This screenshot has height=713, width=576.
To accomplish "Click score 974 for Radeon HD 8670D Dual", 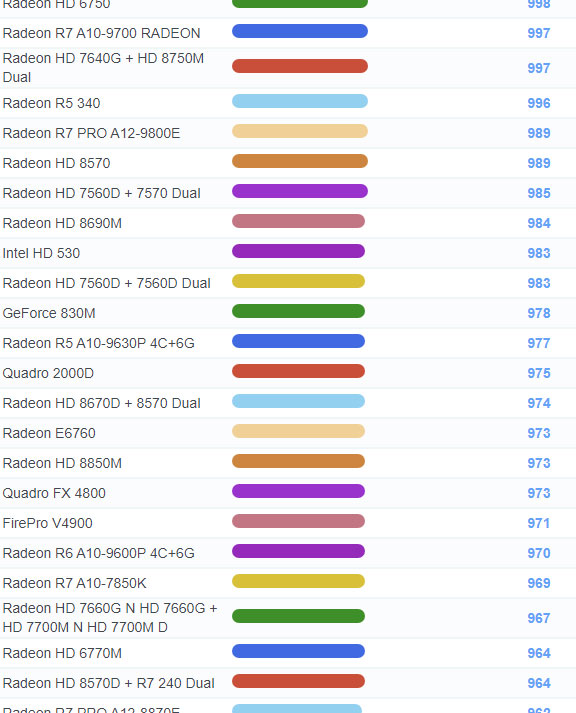I will (x=539, y=403).
